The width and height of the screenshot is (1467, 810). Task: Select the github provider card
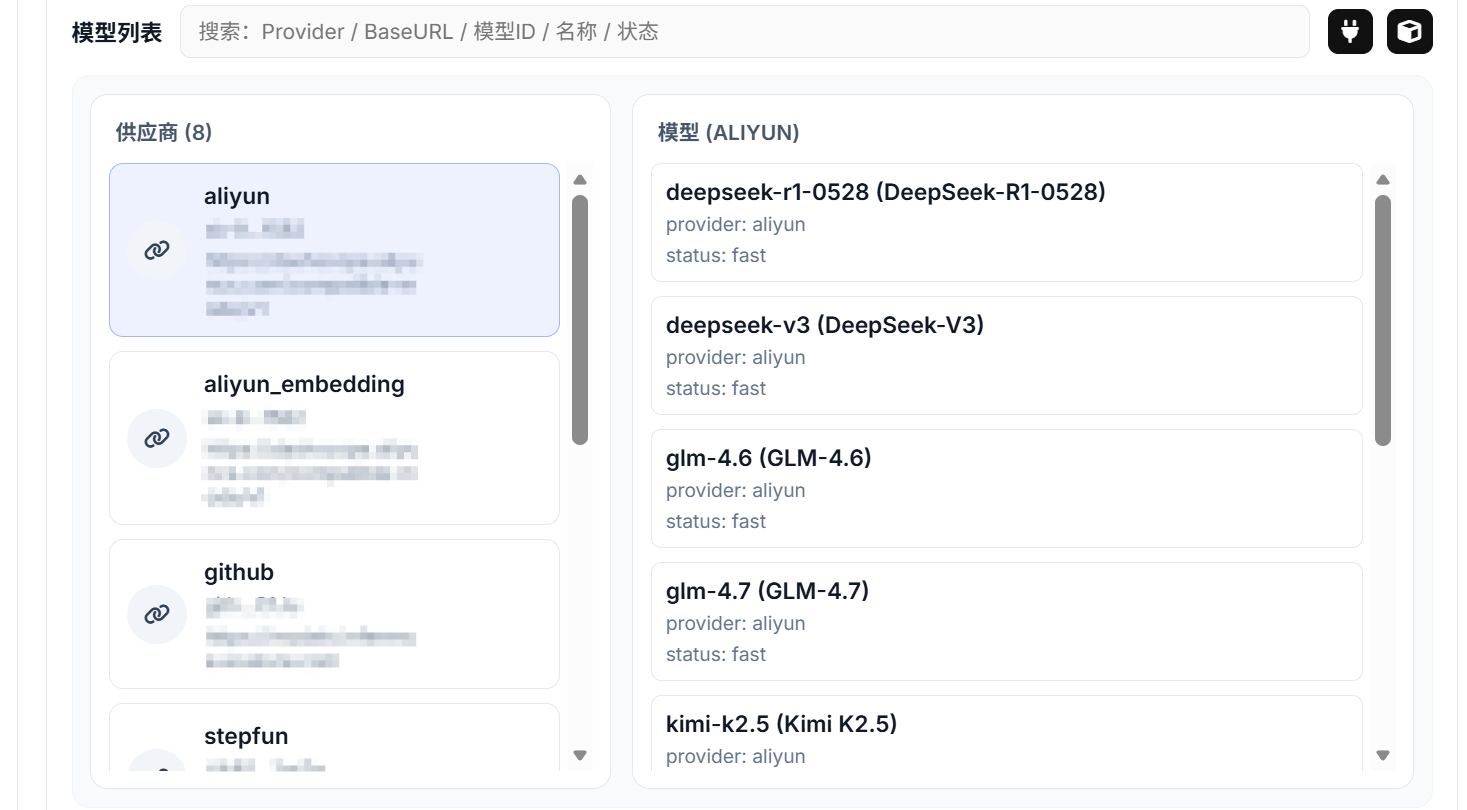click(334, 614)
